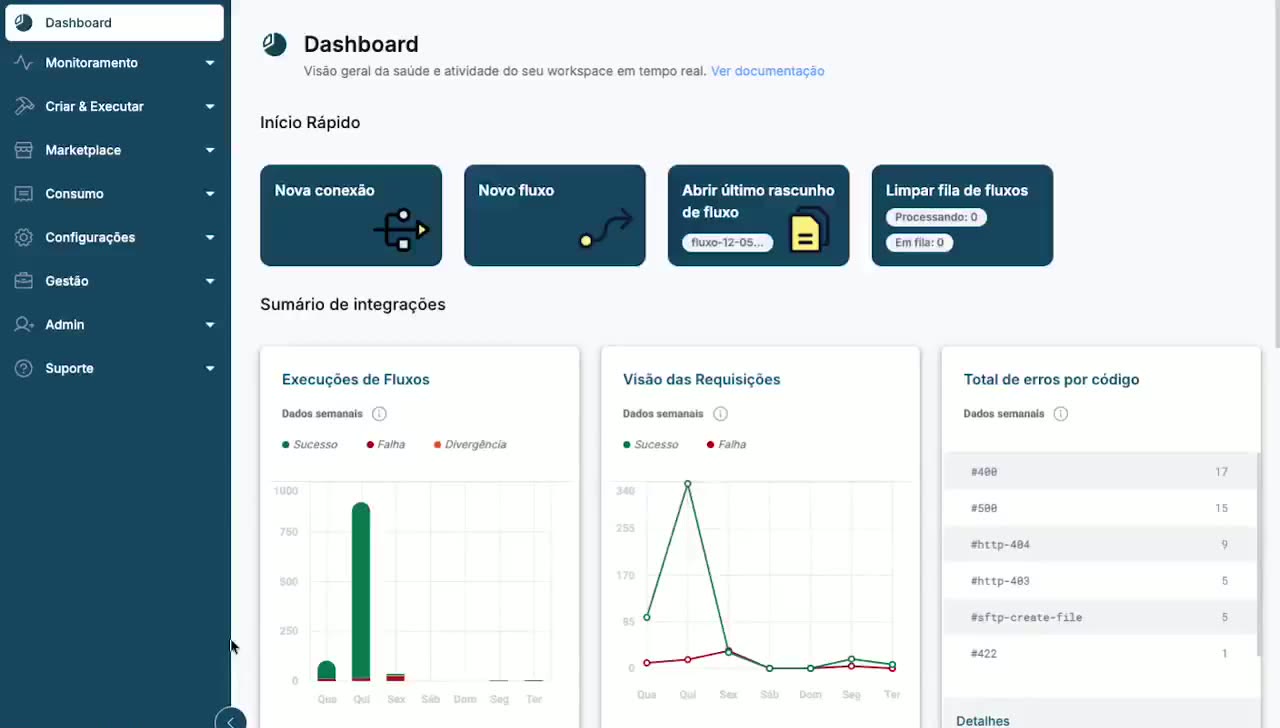Expand the Gestão dropdown arrow
This screenshot has width=1280, height=728.
pos(210,281)
